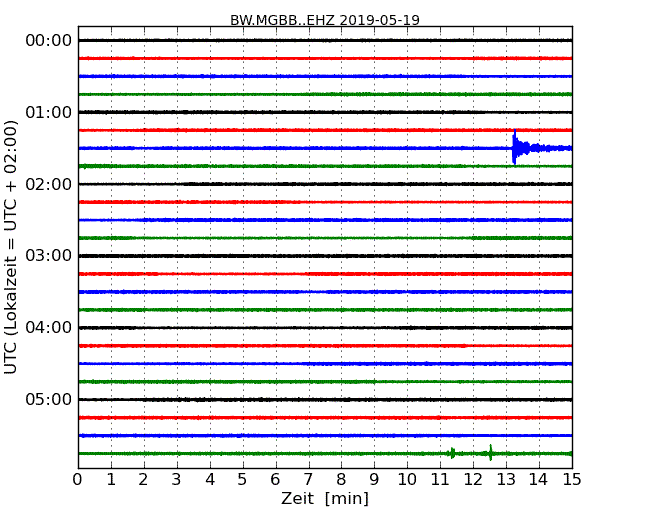This screenshot has width=650, height=520.
Task: Click the x-axis tick label "8"
Action: pyautogui.click(x=341, y=480)
